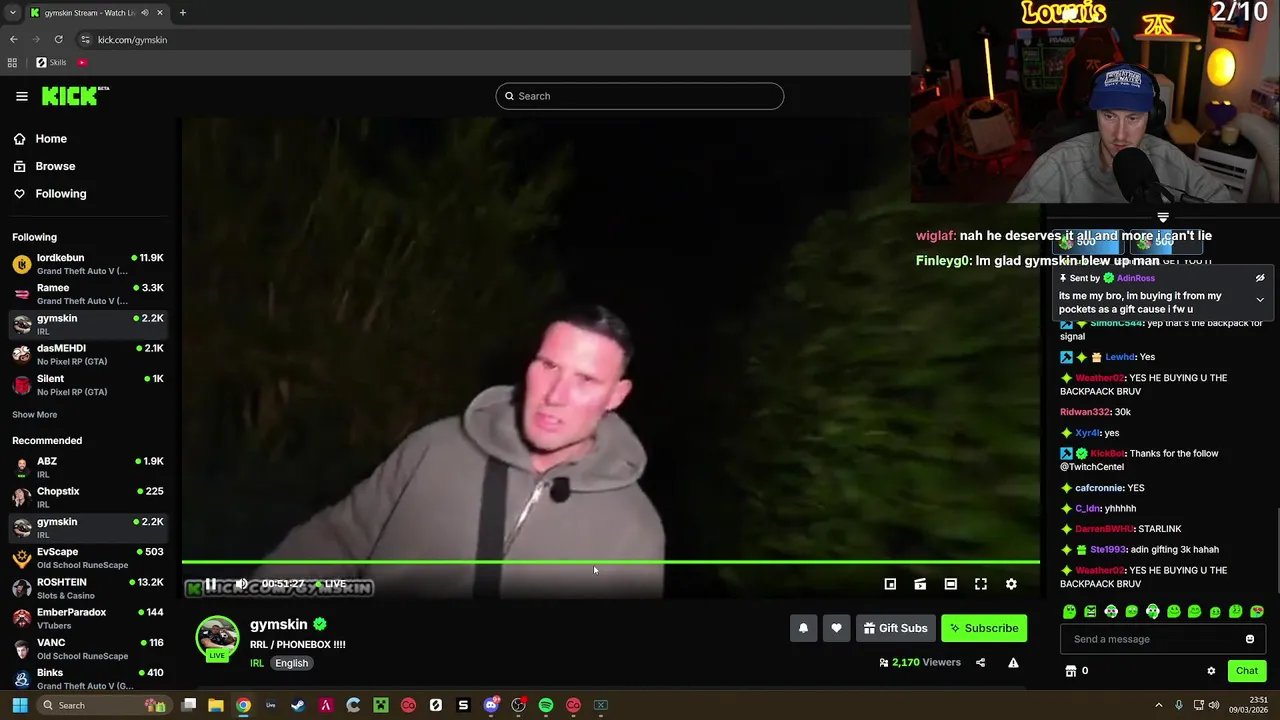Expand Following list with Show more
The width and height of the screenshot is (1280, 720).
(x=35, y=415)
